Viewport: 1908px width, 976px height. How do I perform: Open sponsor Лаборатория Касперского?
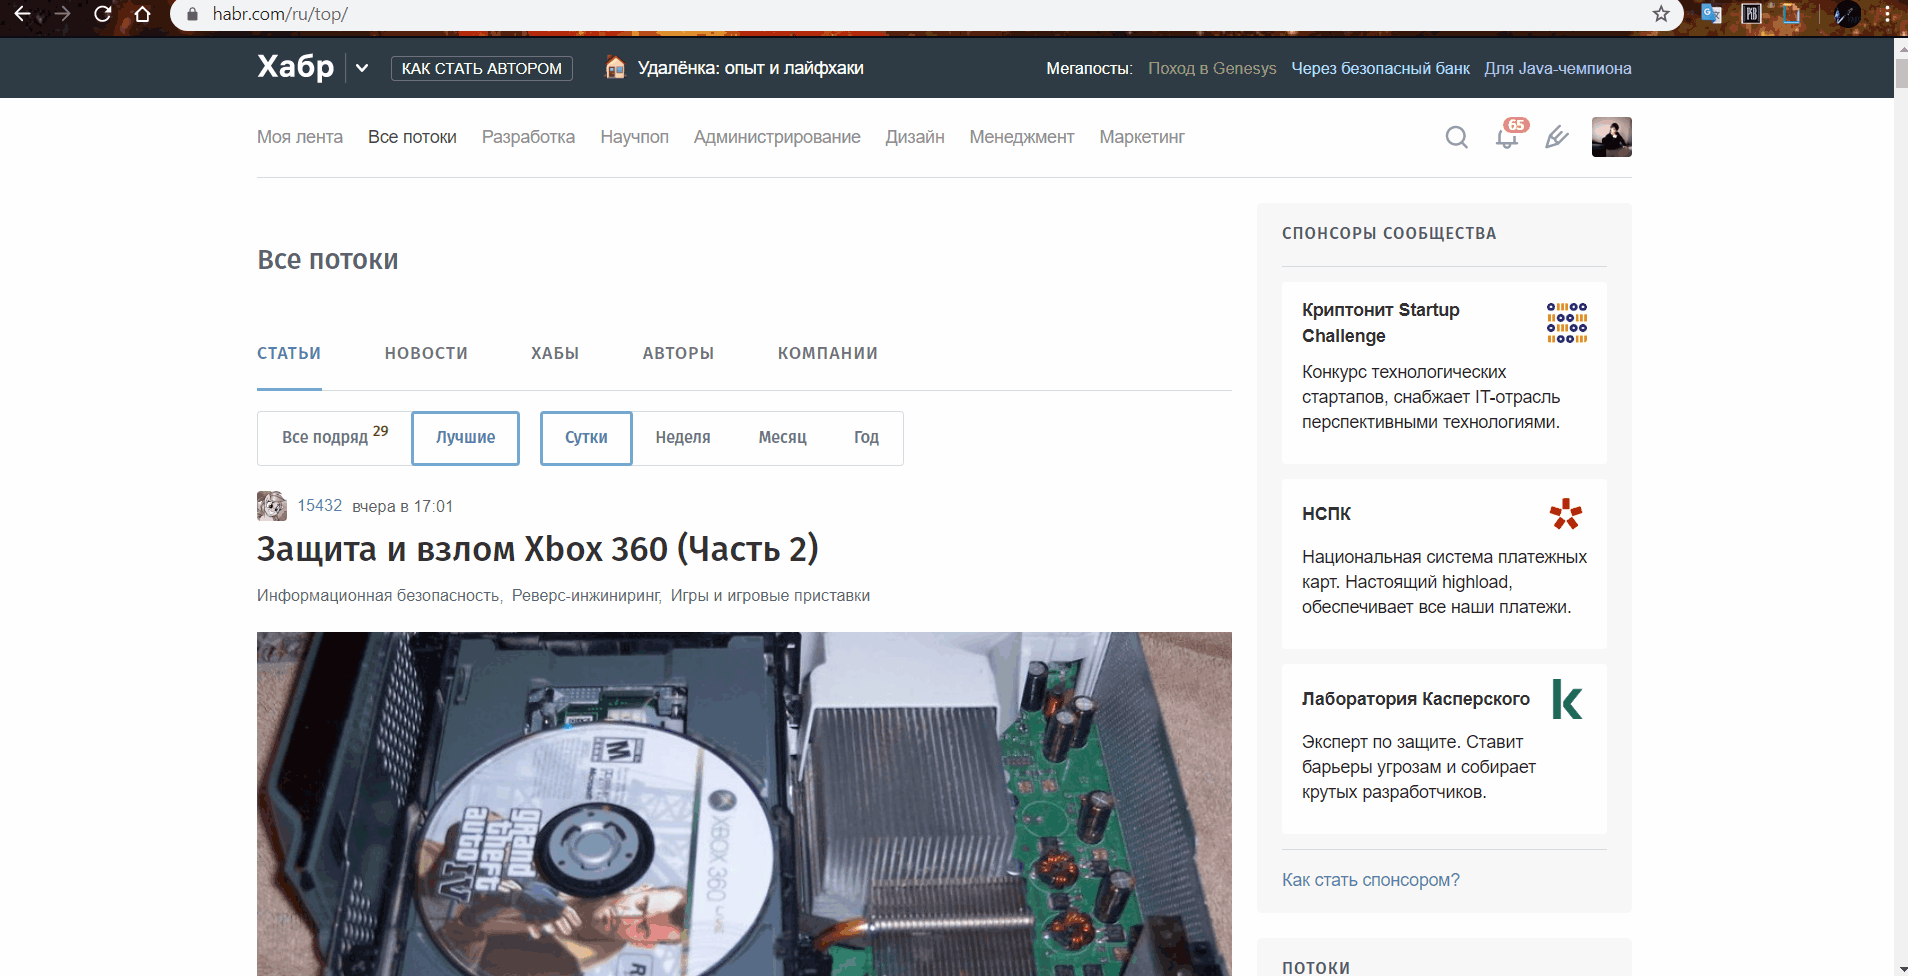[x=1416, y=699]
